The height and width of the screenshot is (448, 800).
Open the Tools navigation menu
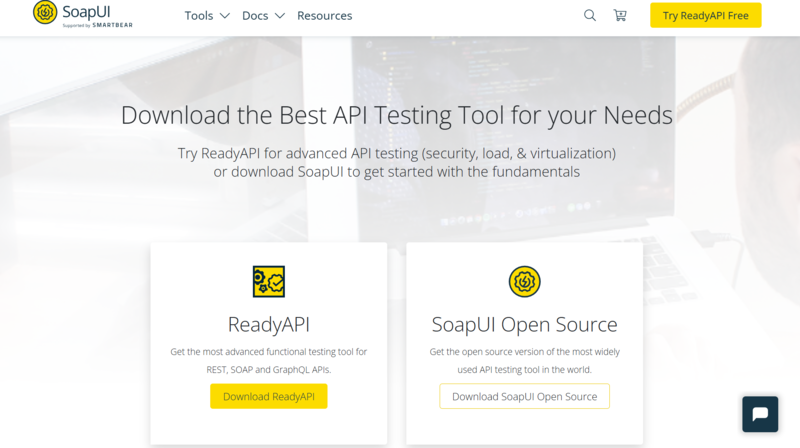click(199, 16)
